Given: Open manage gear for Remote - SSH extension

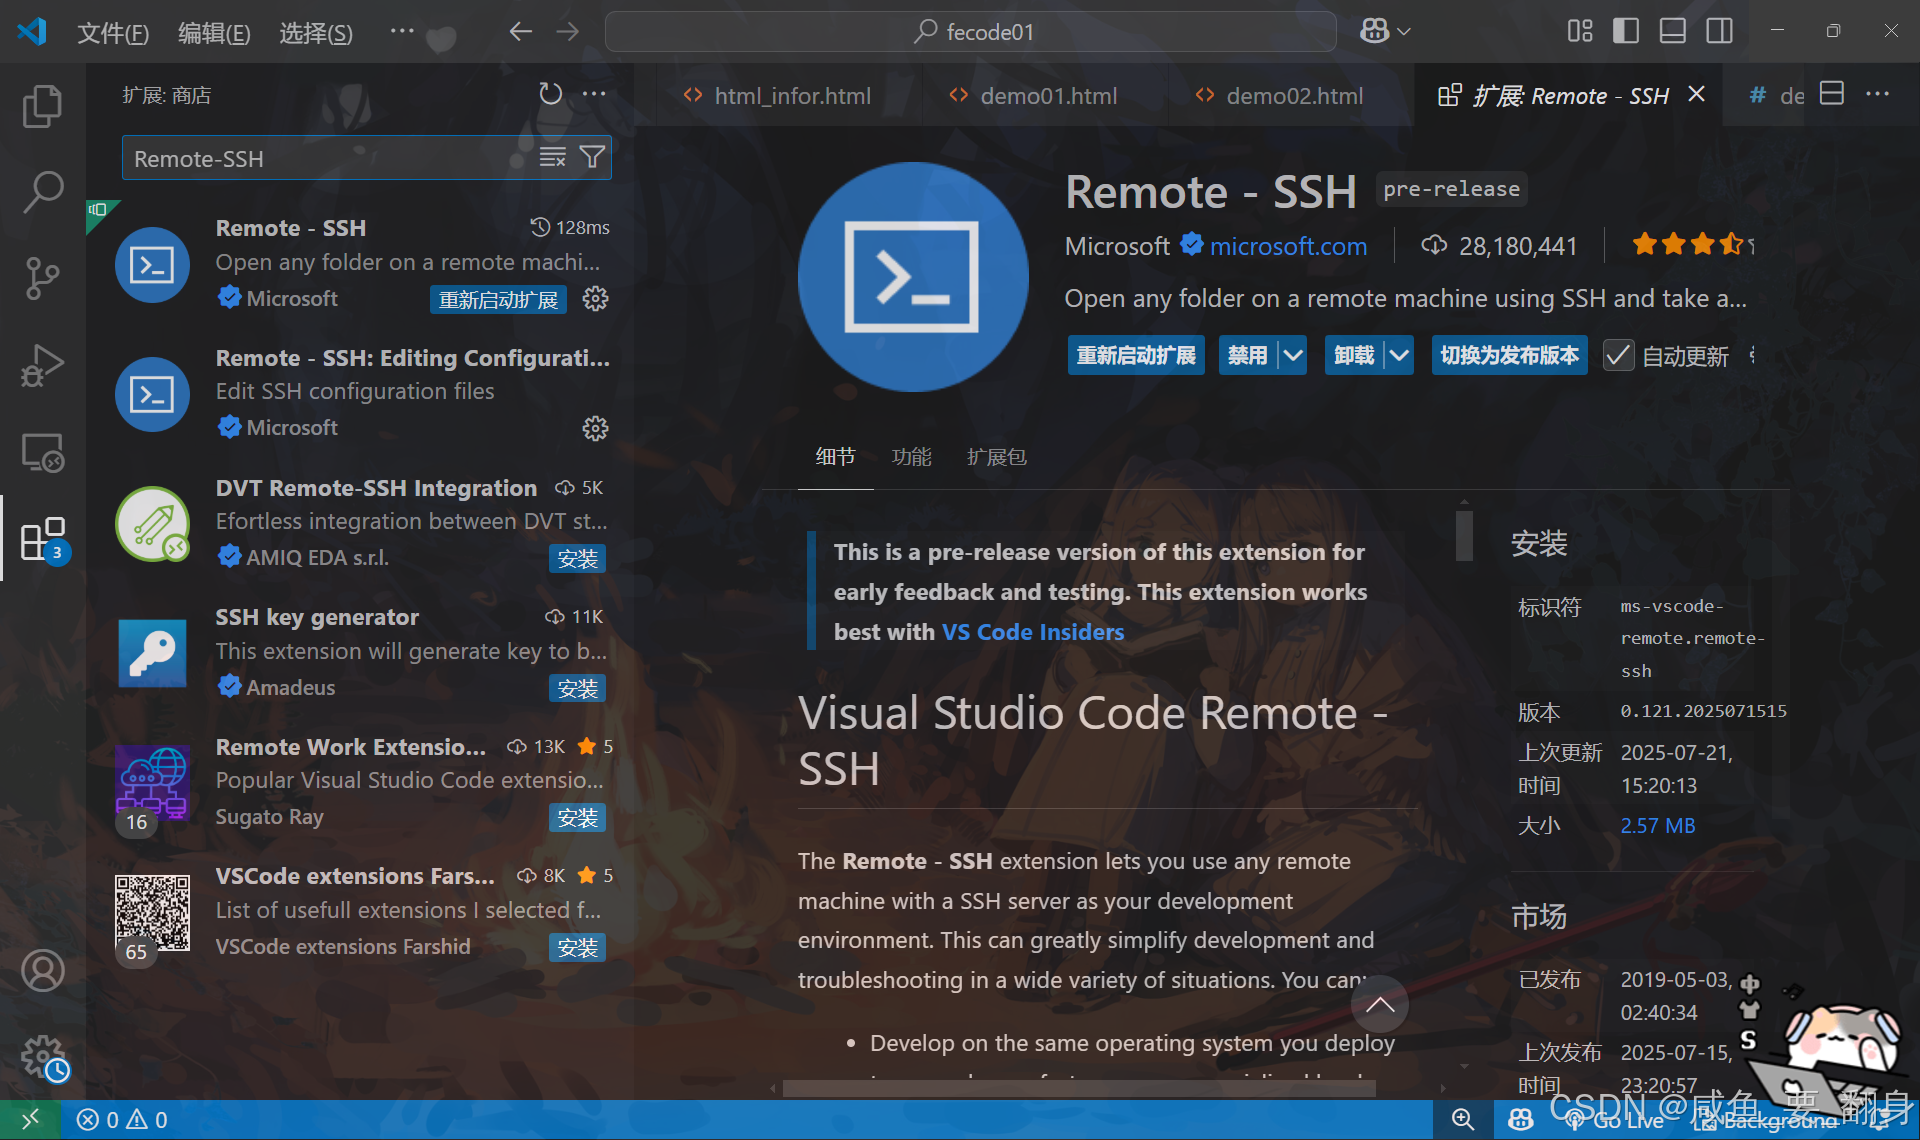Looking at the screenshot, I should click(595, 299).
